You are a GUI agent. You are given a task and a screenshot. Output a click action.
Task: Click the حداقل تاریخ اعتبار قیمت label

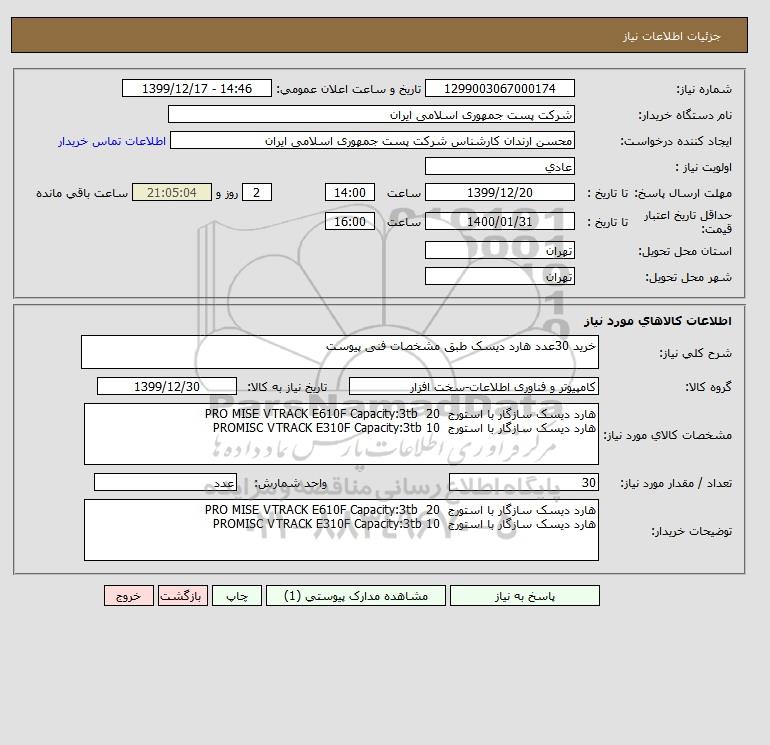click(x=688, y=222)
